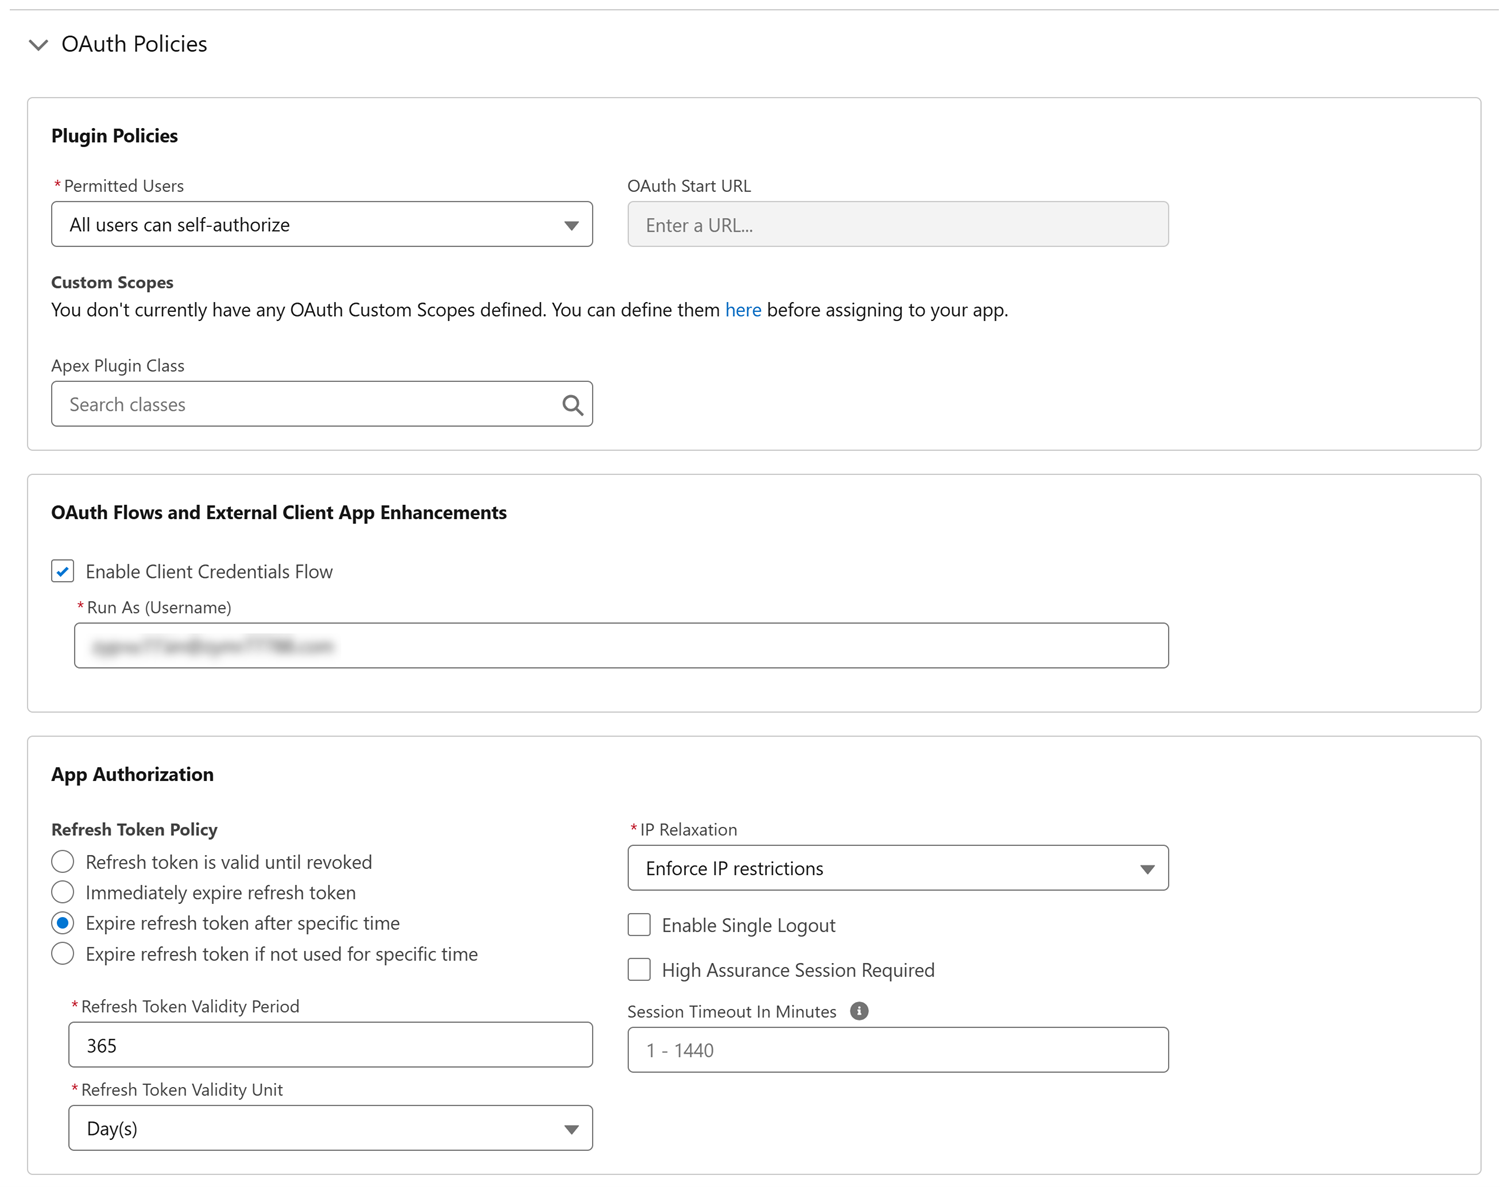
Task: Click the search magnifier icon
Action: coord(572,405)
